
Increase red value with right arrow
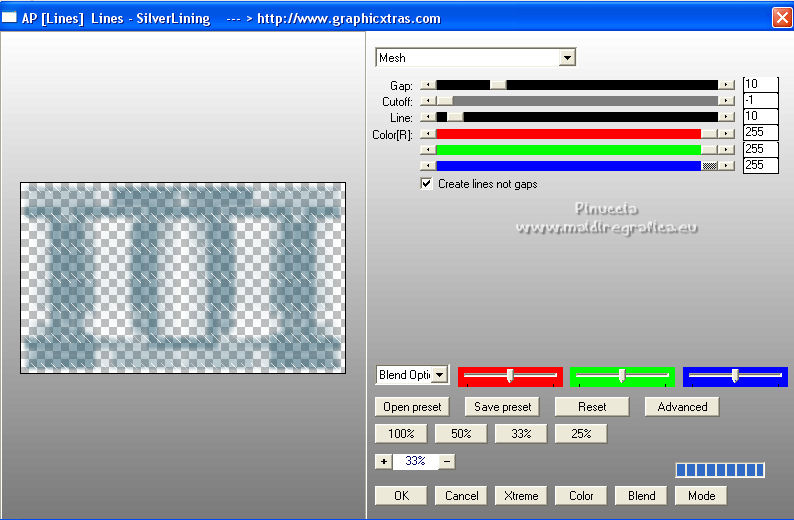726,134
